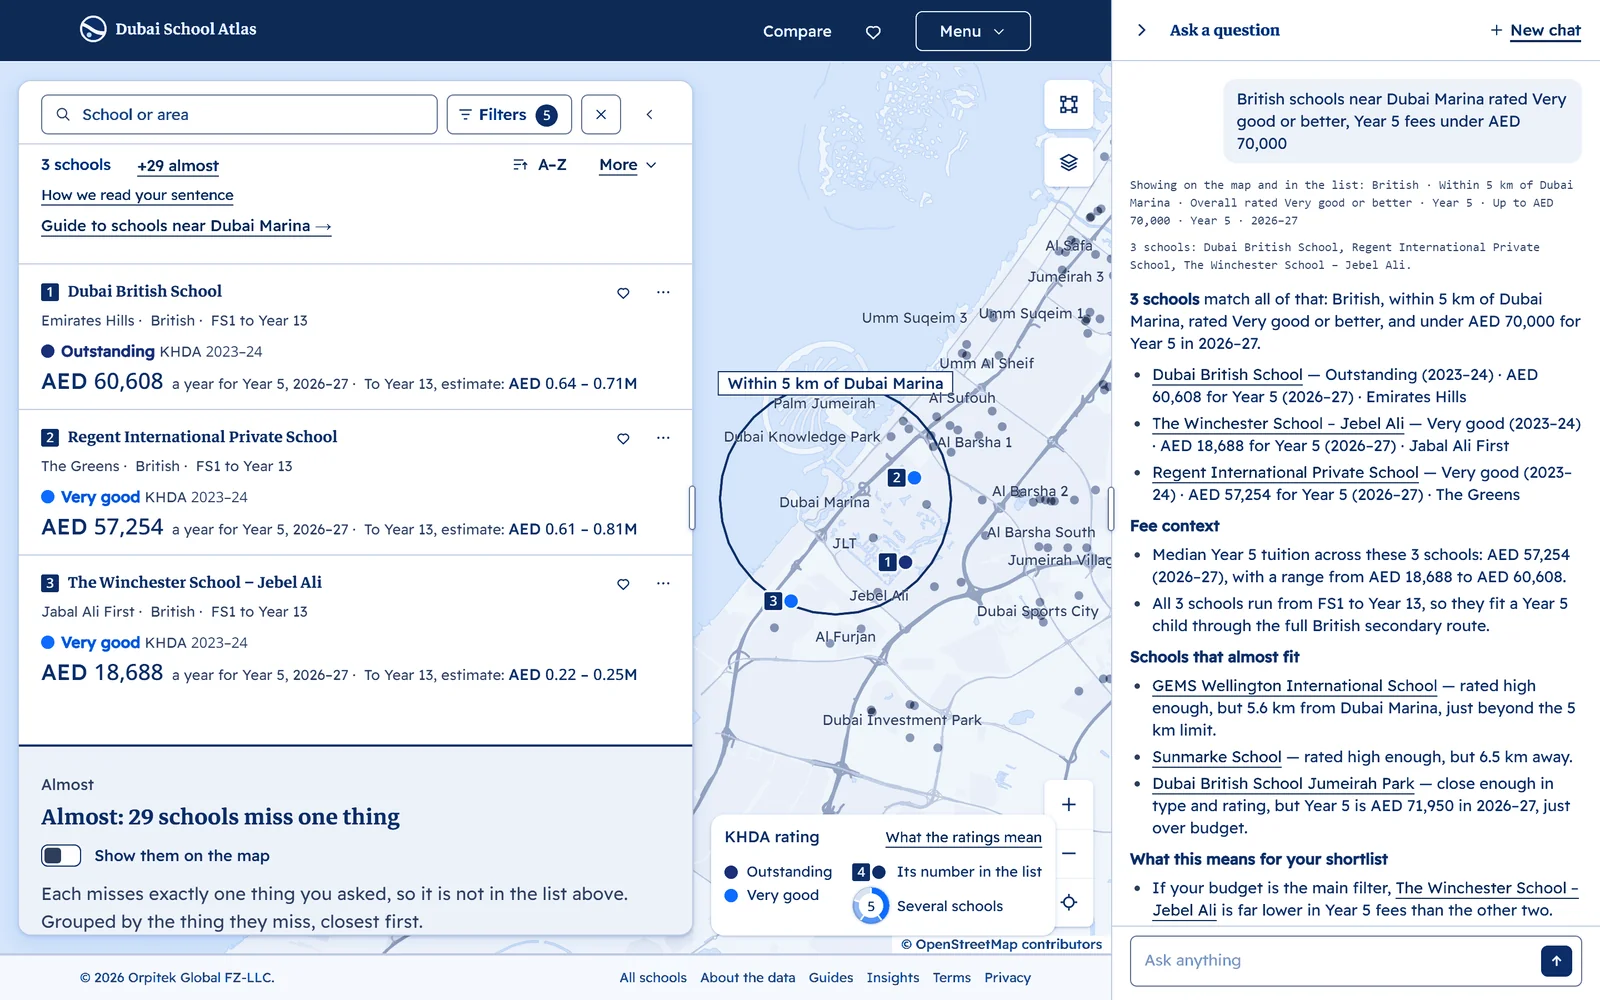
Task: Start a New chat
Action: [1536, 30]
